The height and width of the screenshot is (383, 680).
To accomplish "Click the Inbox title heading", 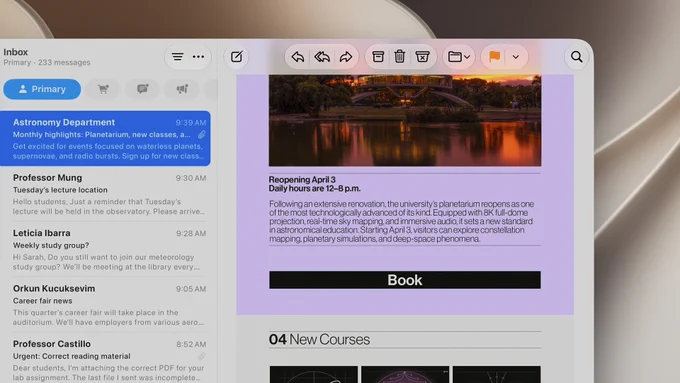I will [x=16, y=52].
